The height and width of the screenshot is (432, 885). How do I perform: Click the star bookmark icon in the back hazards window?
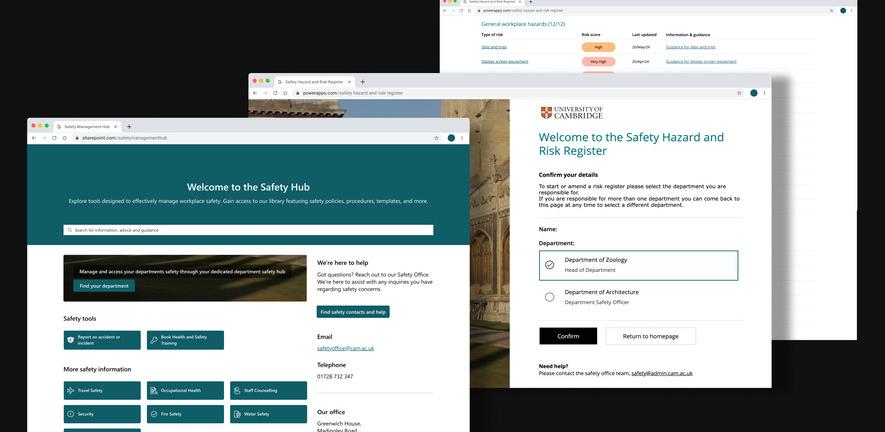click(x=831, y=10)
